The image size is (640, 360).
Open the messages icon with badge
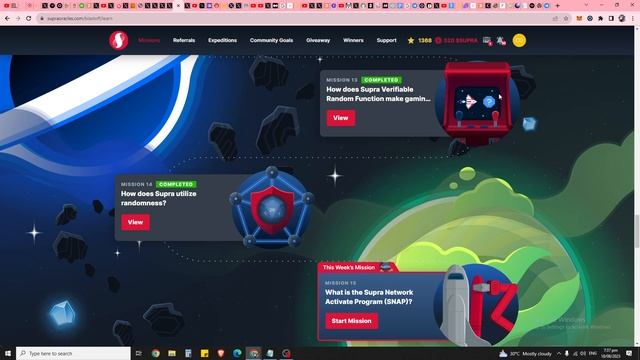[487, 41]
